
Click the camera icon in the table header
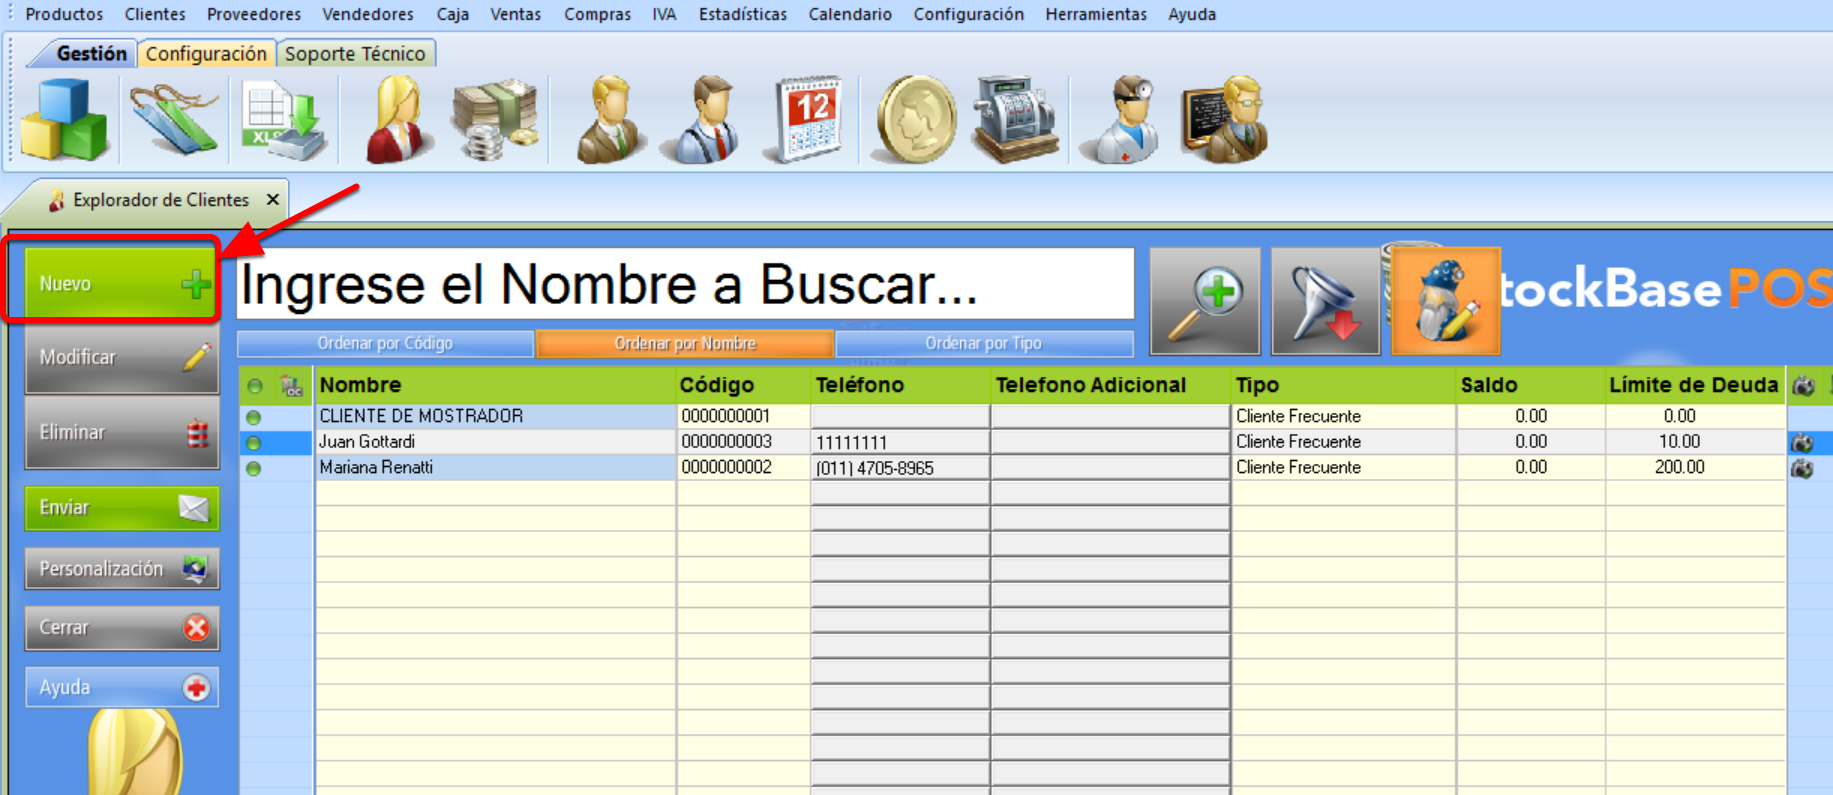tap(1803, 386)
